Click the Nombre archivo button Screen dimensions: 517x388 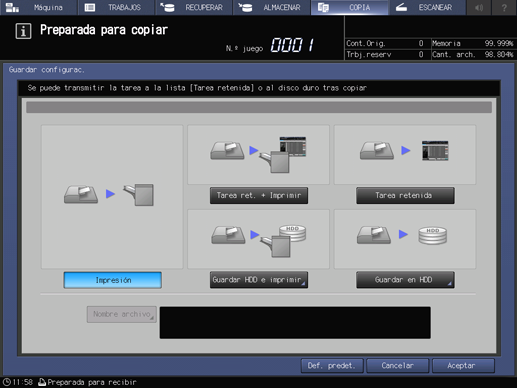122,314
